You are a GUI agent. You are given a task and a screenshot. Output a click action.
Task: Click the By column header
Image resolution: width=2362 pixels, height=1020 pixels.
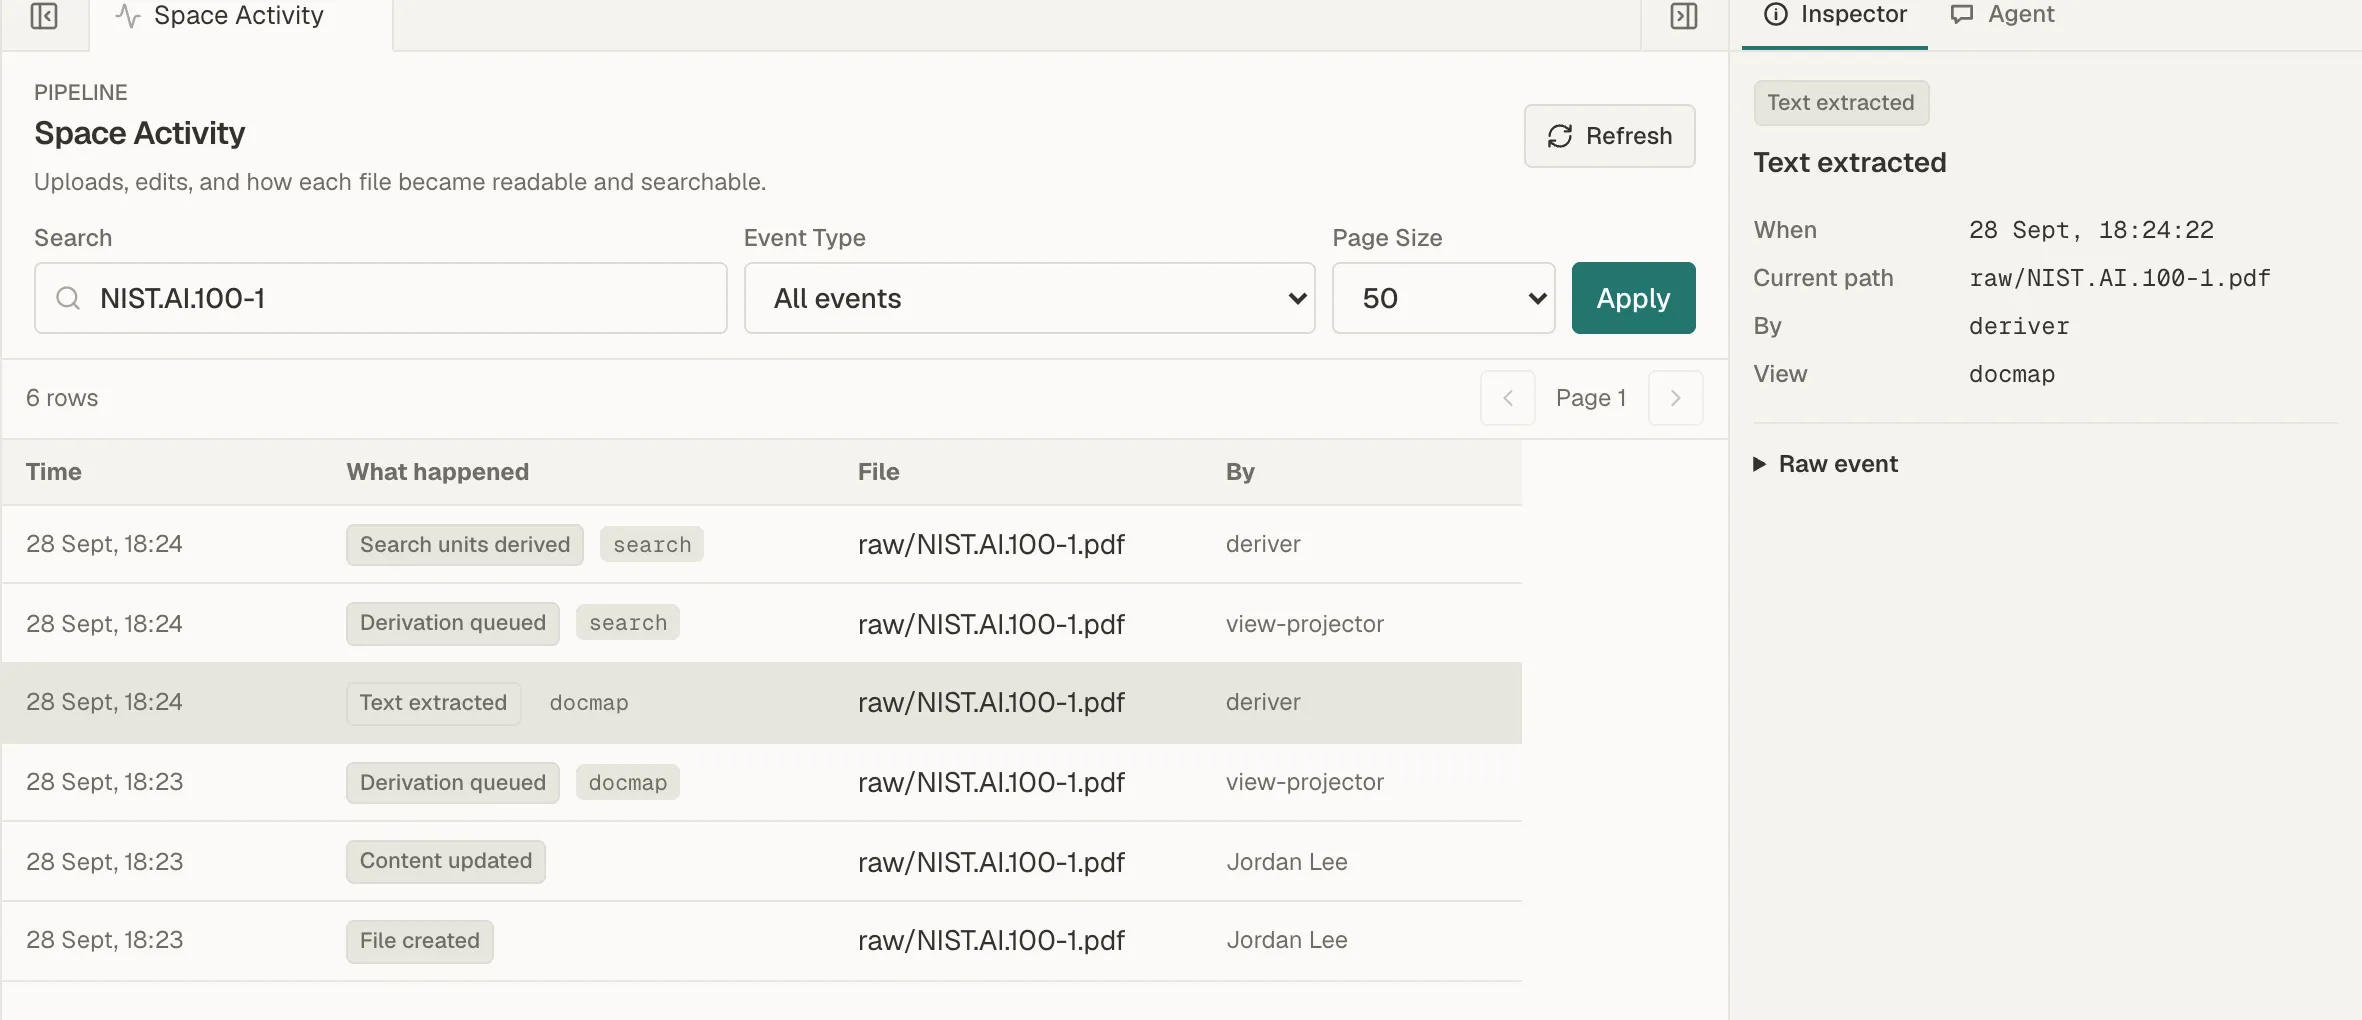coord(1240,472)
